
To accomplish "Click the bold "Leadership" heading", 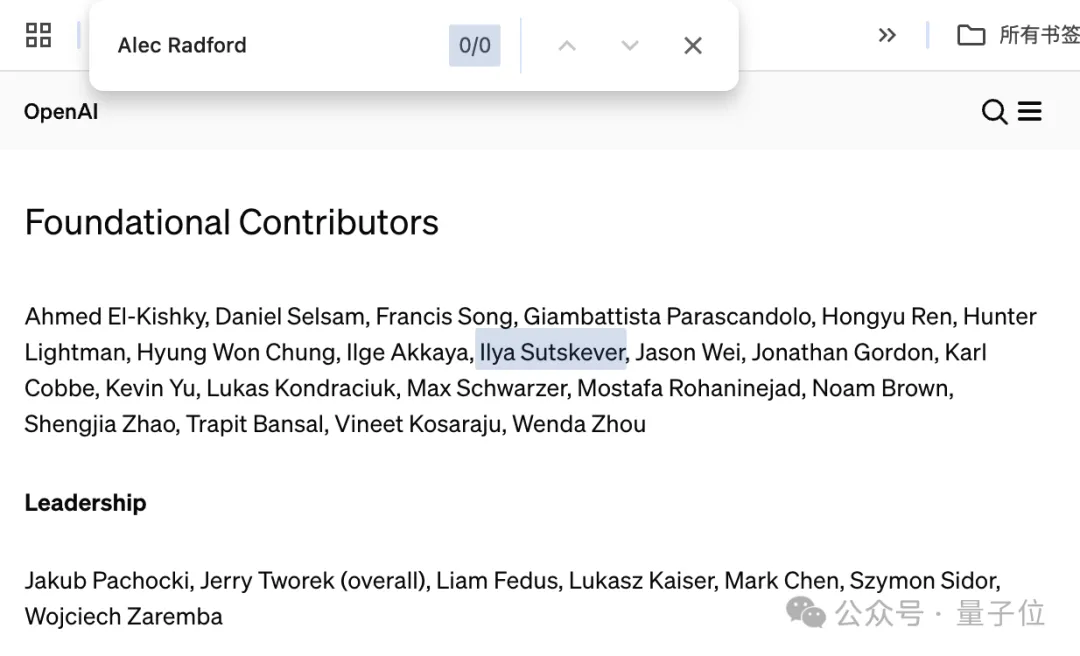I will point(85,502).
